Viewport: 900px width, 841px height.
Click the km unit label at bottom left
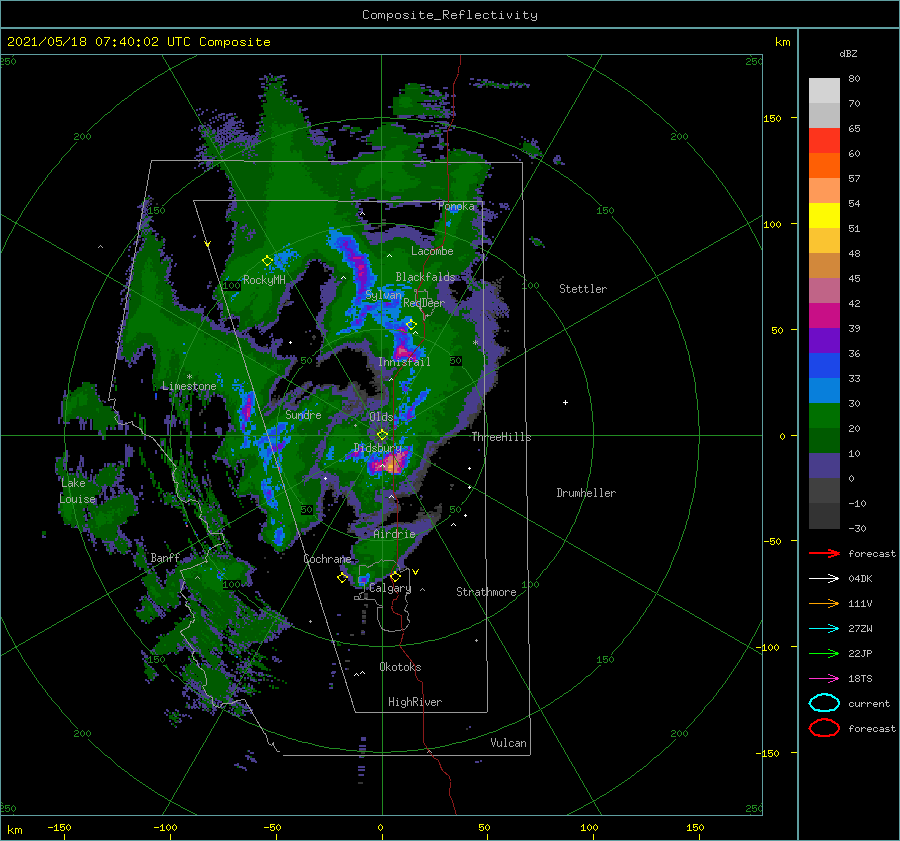[15, 830]
